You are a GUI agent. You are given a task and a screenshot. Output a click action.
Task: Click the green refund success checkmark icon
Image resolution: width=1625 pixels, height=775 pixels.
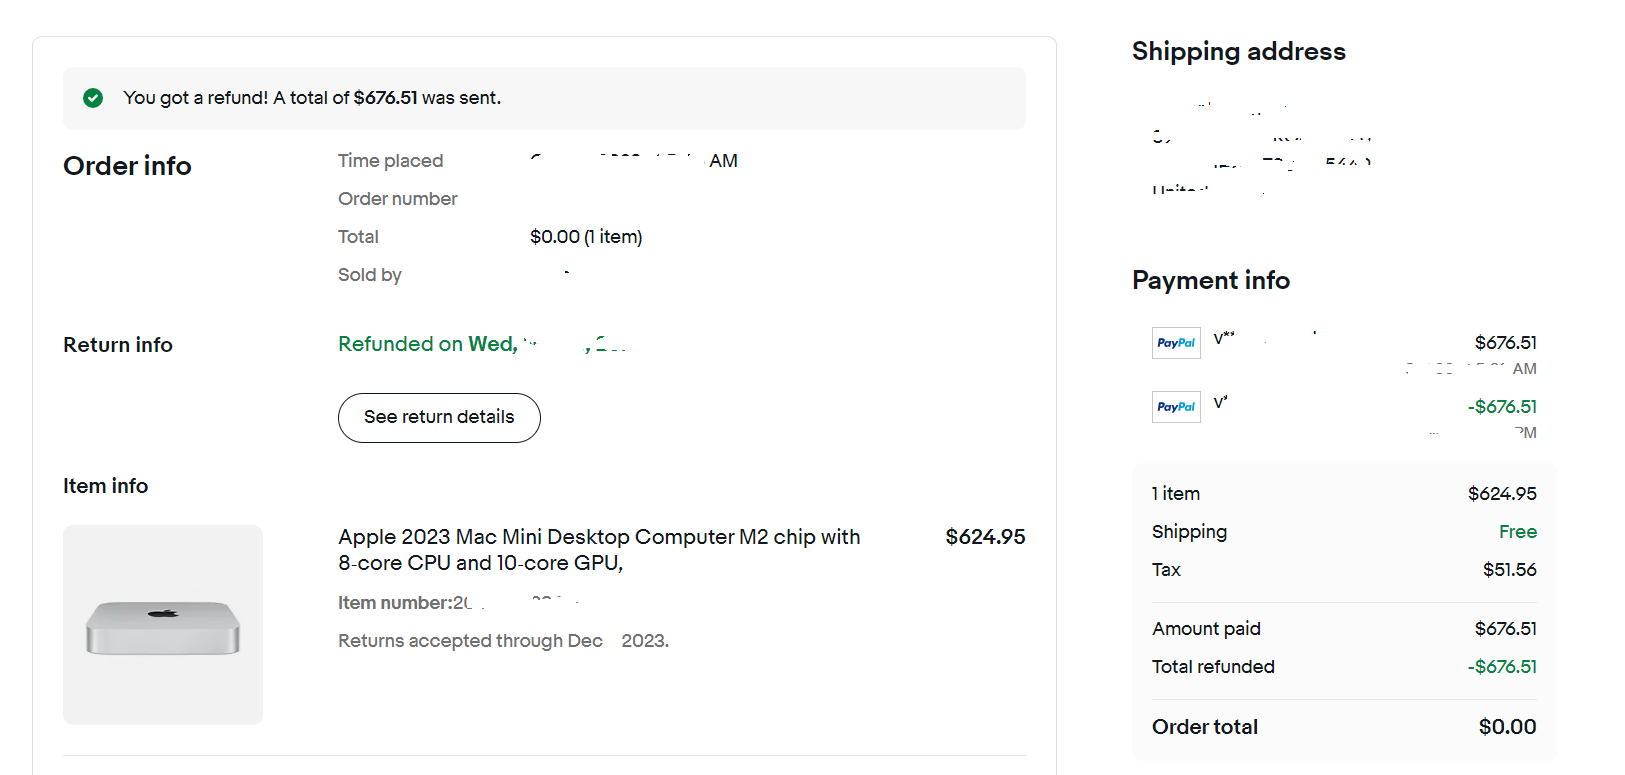click(x=93, y=98)
